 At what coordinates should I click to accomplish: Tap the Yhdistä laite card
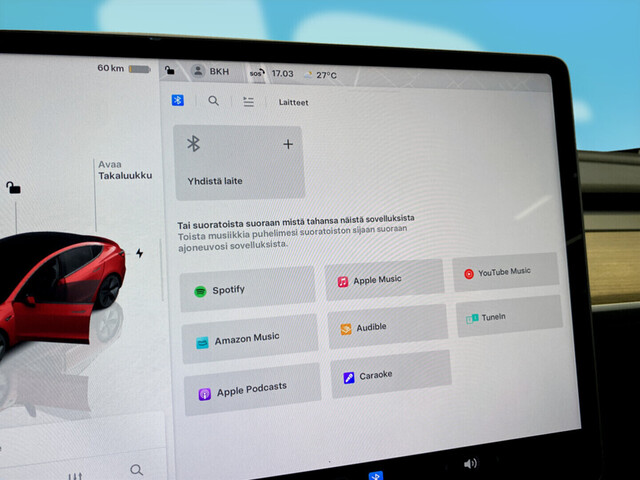click(240, 162)
